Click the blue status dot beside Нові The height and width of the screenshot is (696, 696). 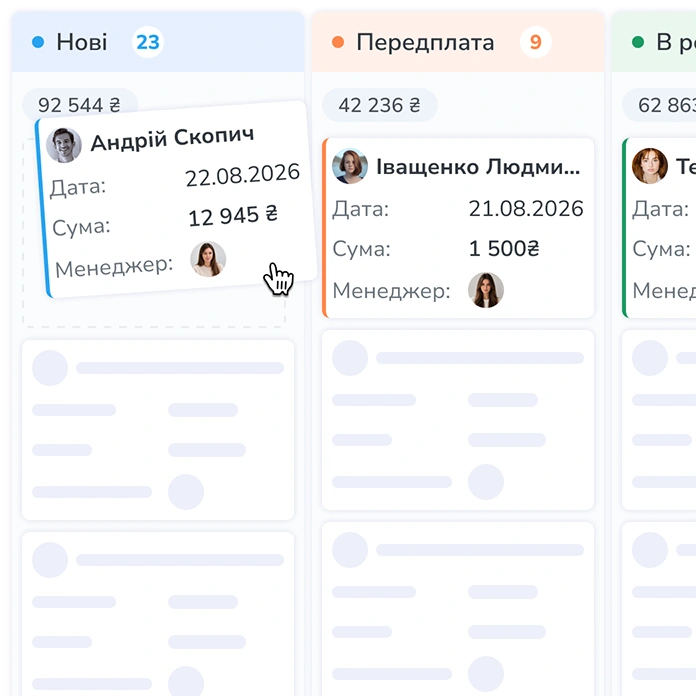point(38,42)
